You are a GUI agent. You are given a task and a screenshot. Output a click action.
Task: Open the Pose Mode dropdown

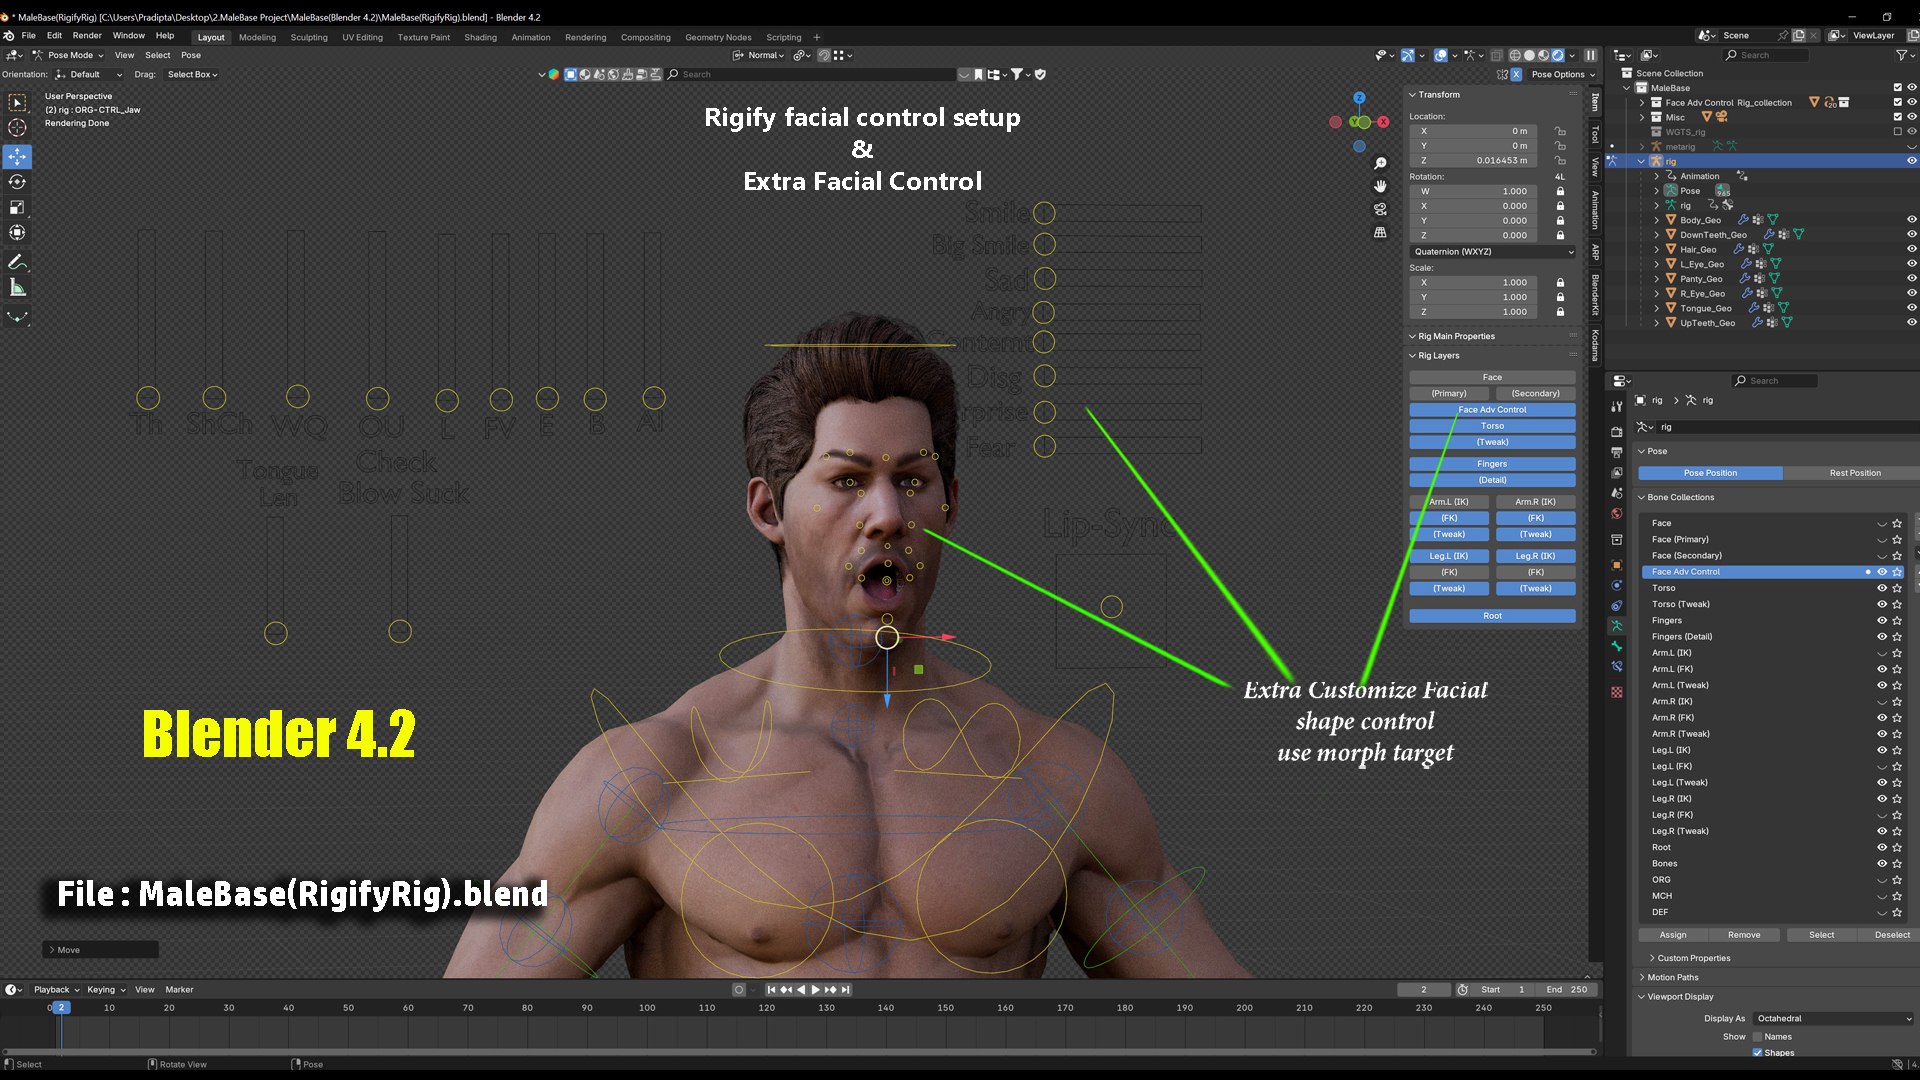click(x=68, y=55)
